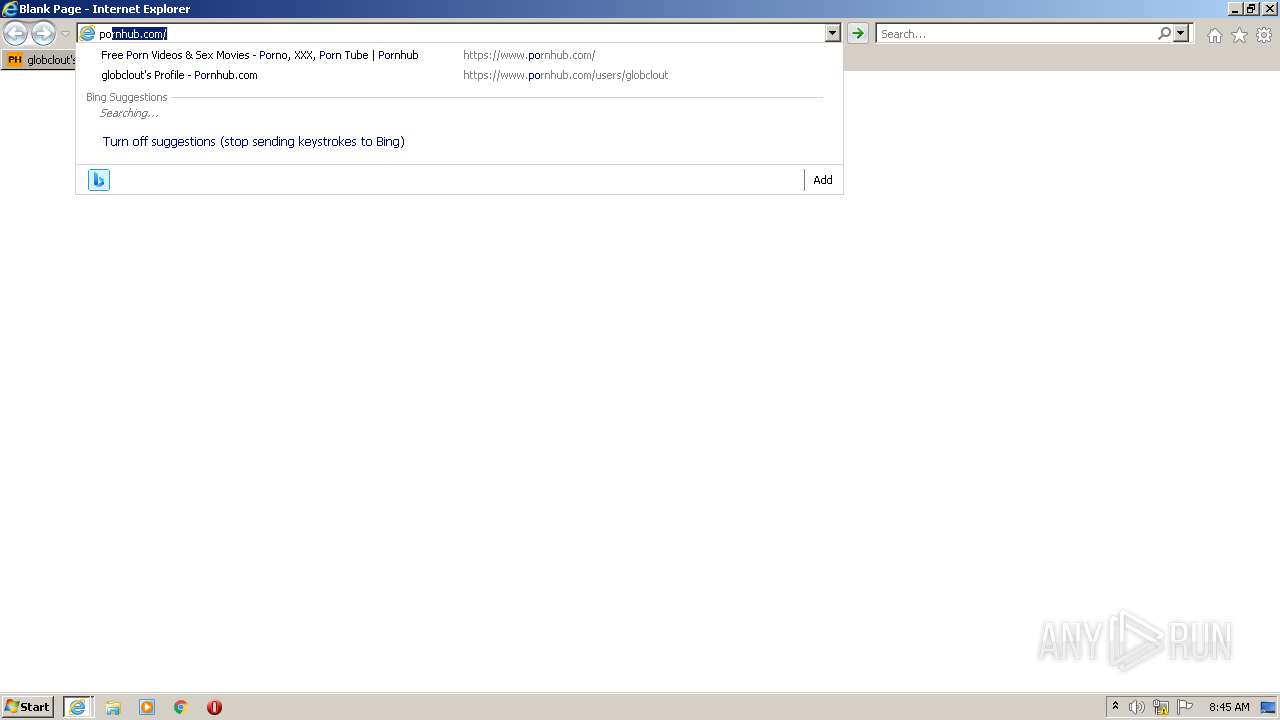This screenshot has height=720, width=1280.
Task: Click the 8:45 AM system clock
Action: [x=1229, y=707]
